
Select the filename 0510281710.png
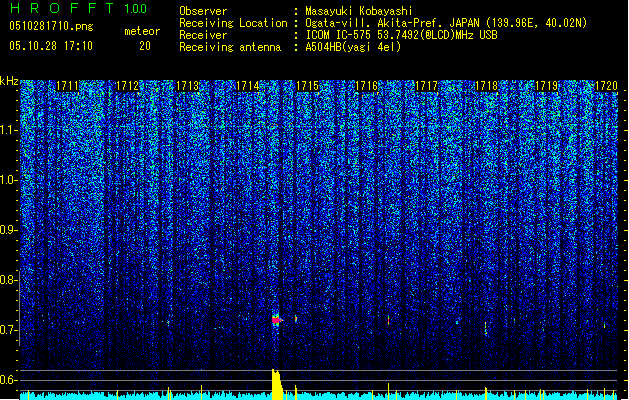pyautogui.click(x=51, y=26)
